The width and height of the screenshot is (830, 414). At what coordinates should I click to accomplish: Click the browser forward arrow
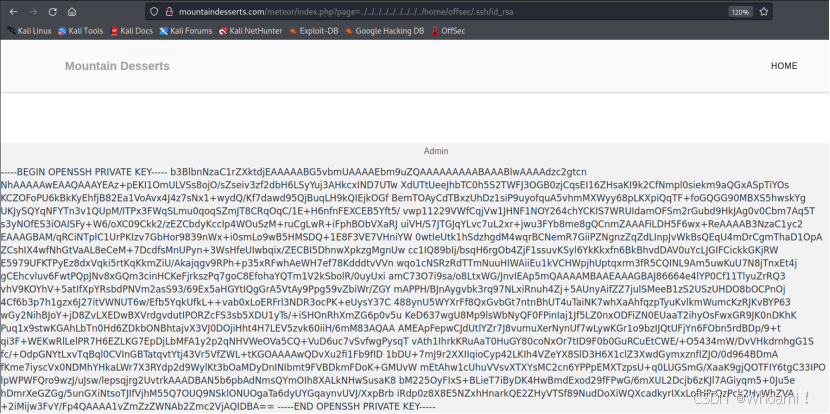coord(33,12)
